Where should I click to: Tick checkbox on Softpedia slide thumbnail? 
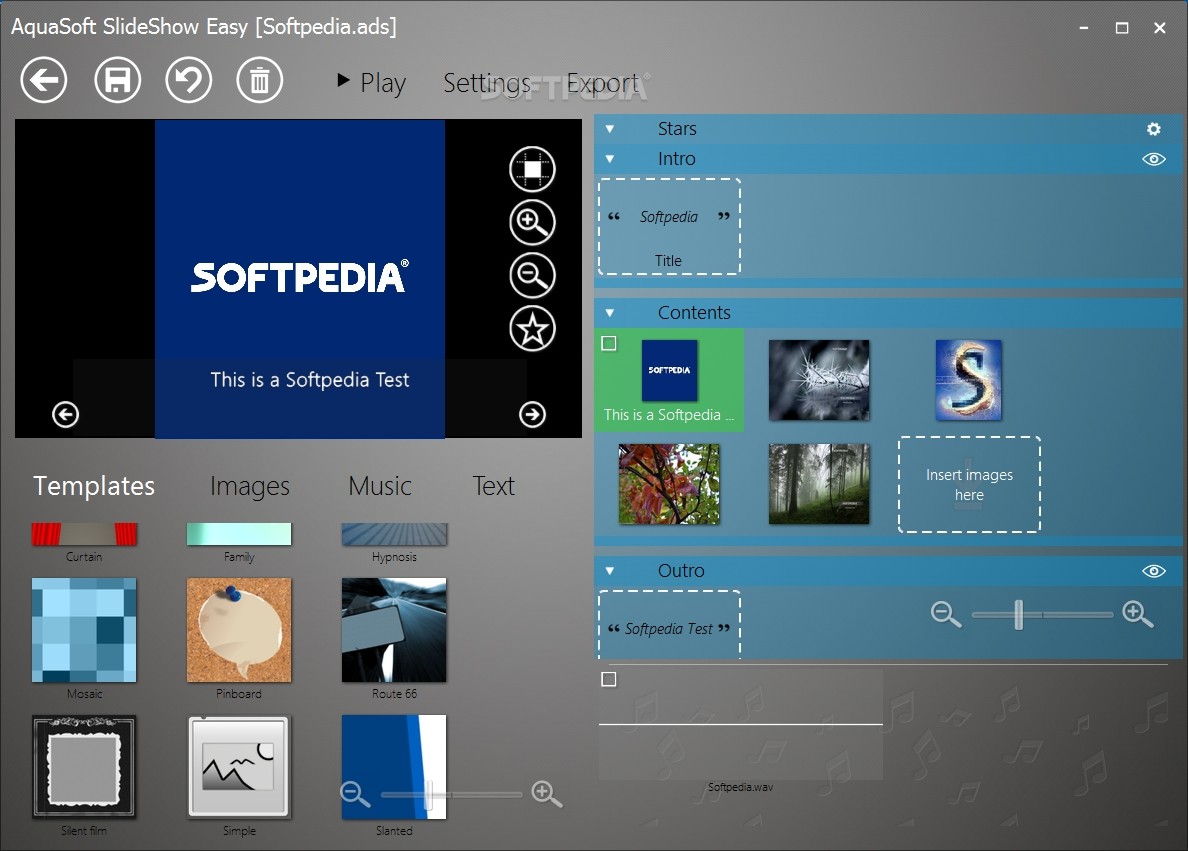[x=608, y=343]
